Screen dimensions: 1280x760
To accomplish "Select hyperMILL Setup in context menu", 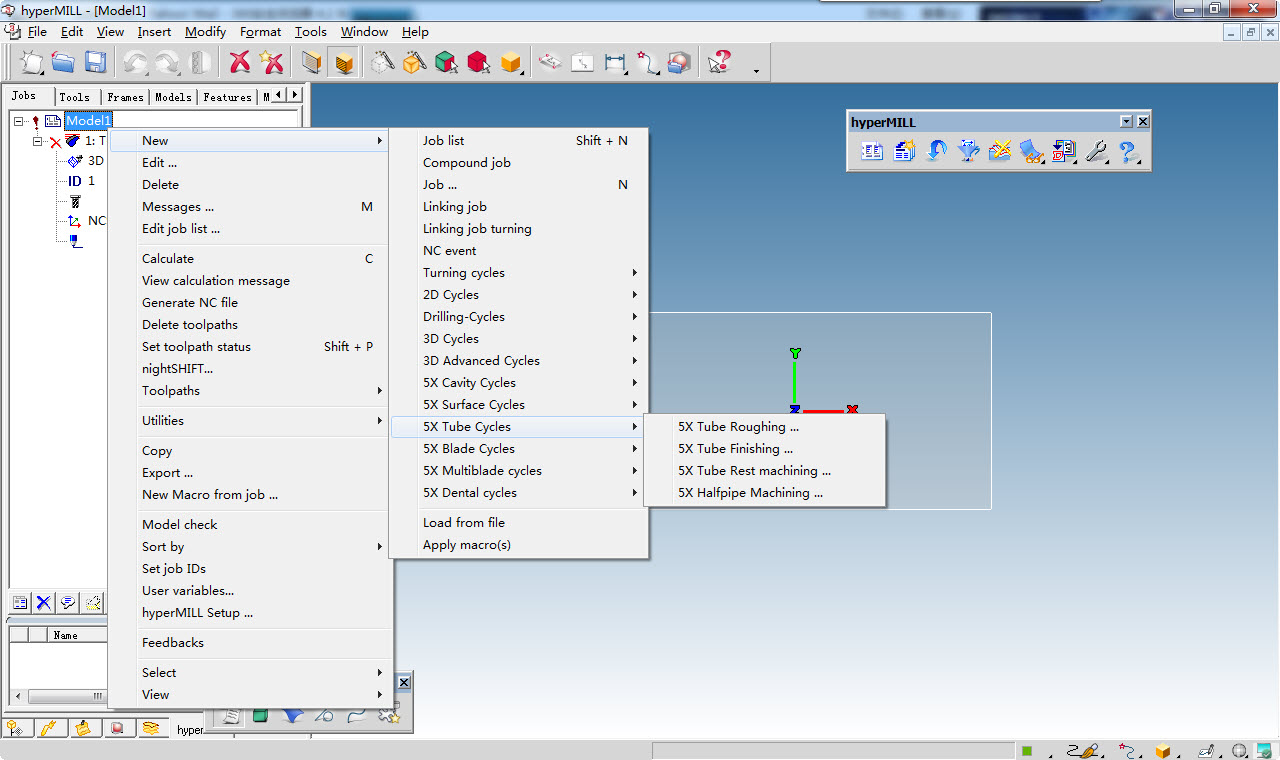I will pos(249,612).
